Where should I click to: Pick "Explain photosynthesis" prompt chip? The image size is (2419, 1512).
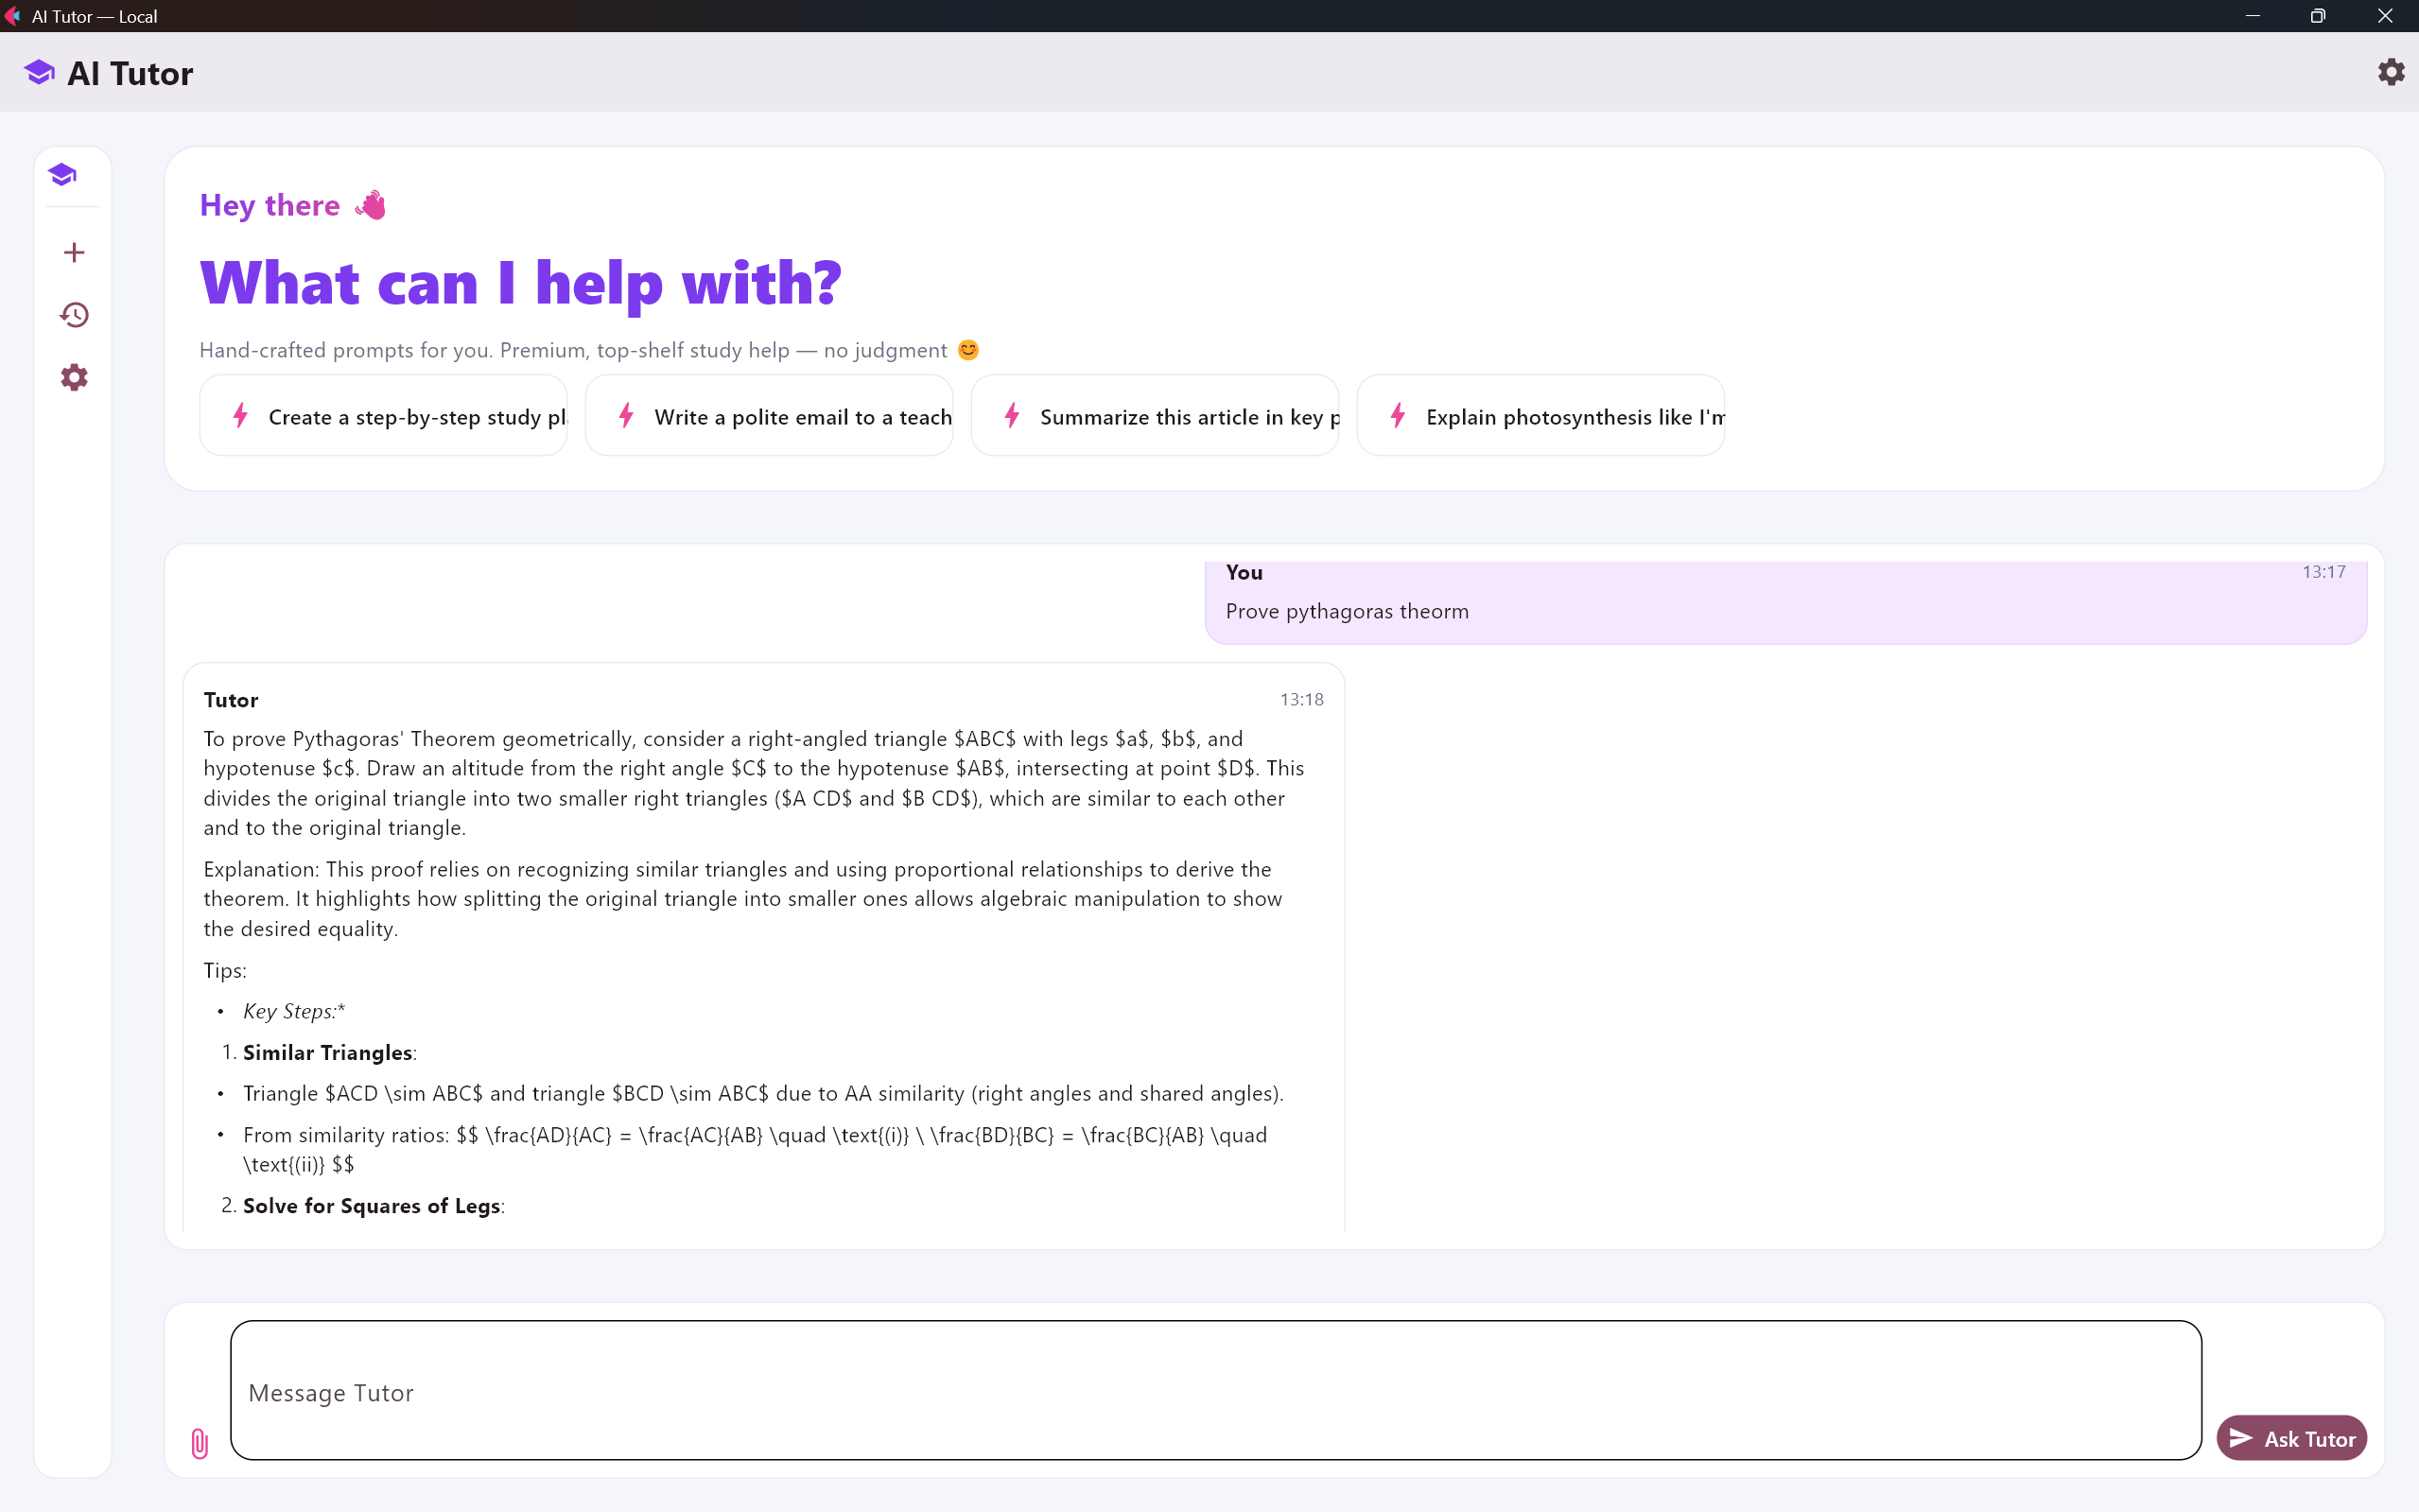pos(1540,416)
